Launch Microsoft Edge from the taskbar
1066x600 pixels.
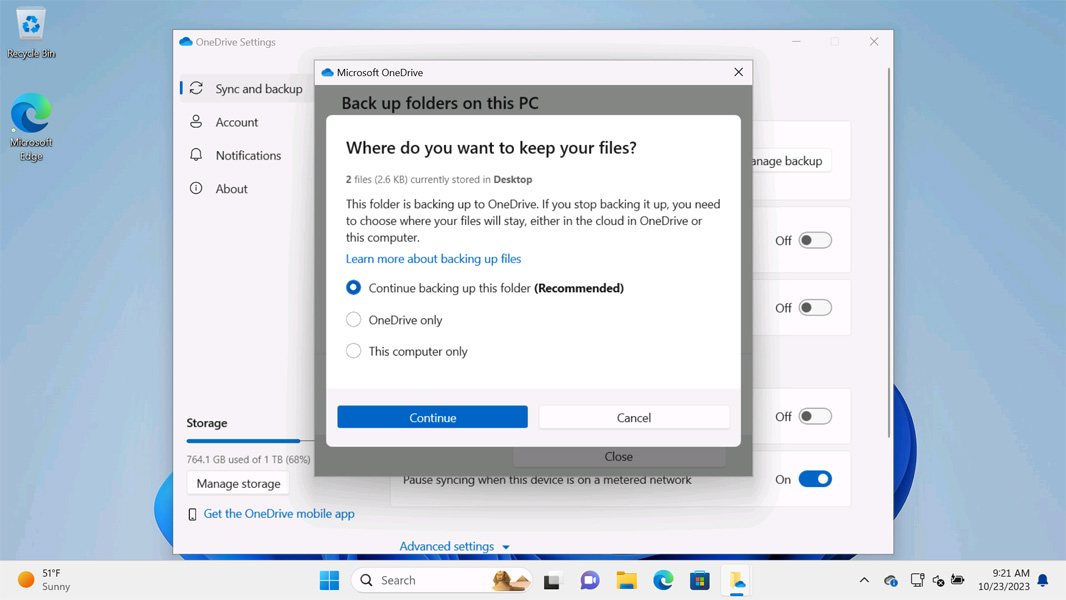(x=662, y=580)
